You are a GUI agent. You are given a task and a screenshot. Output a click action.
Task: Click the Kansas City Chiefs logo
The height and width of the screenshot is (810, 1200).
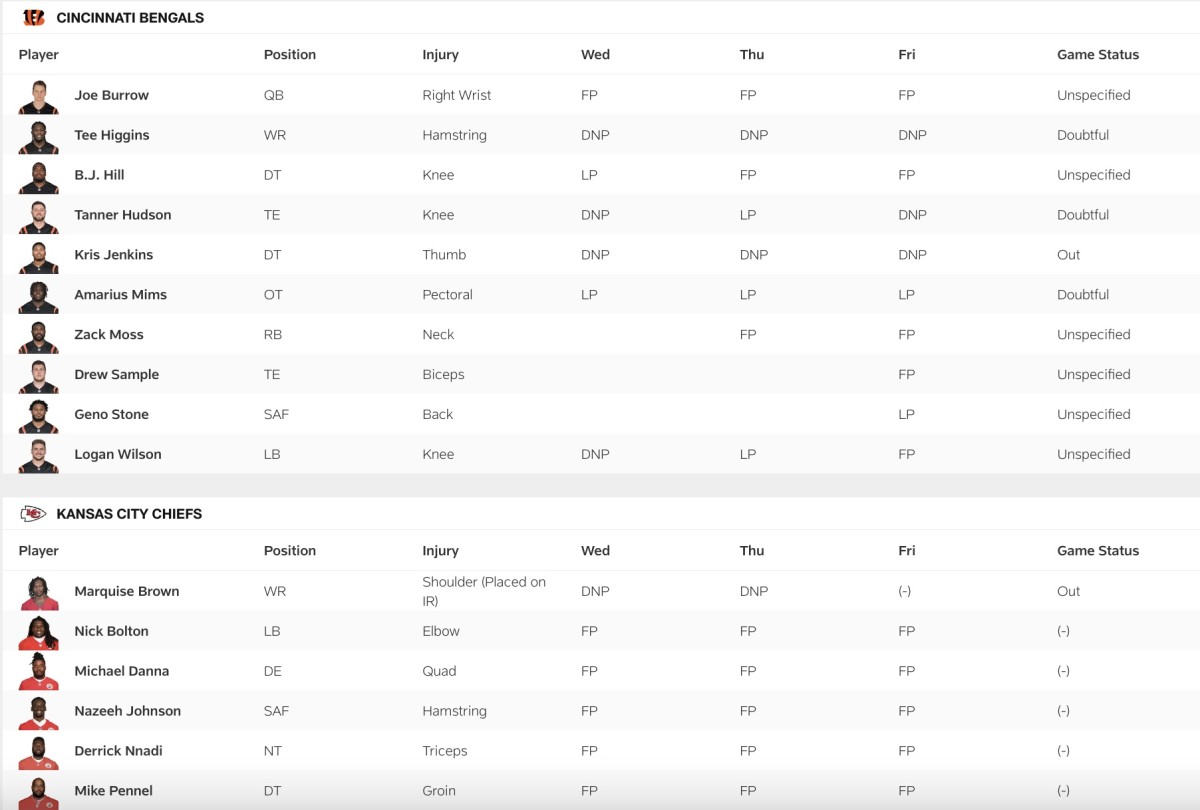(x=34, y=514)
